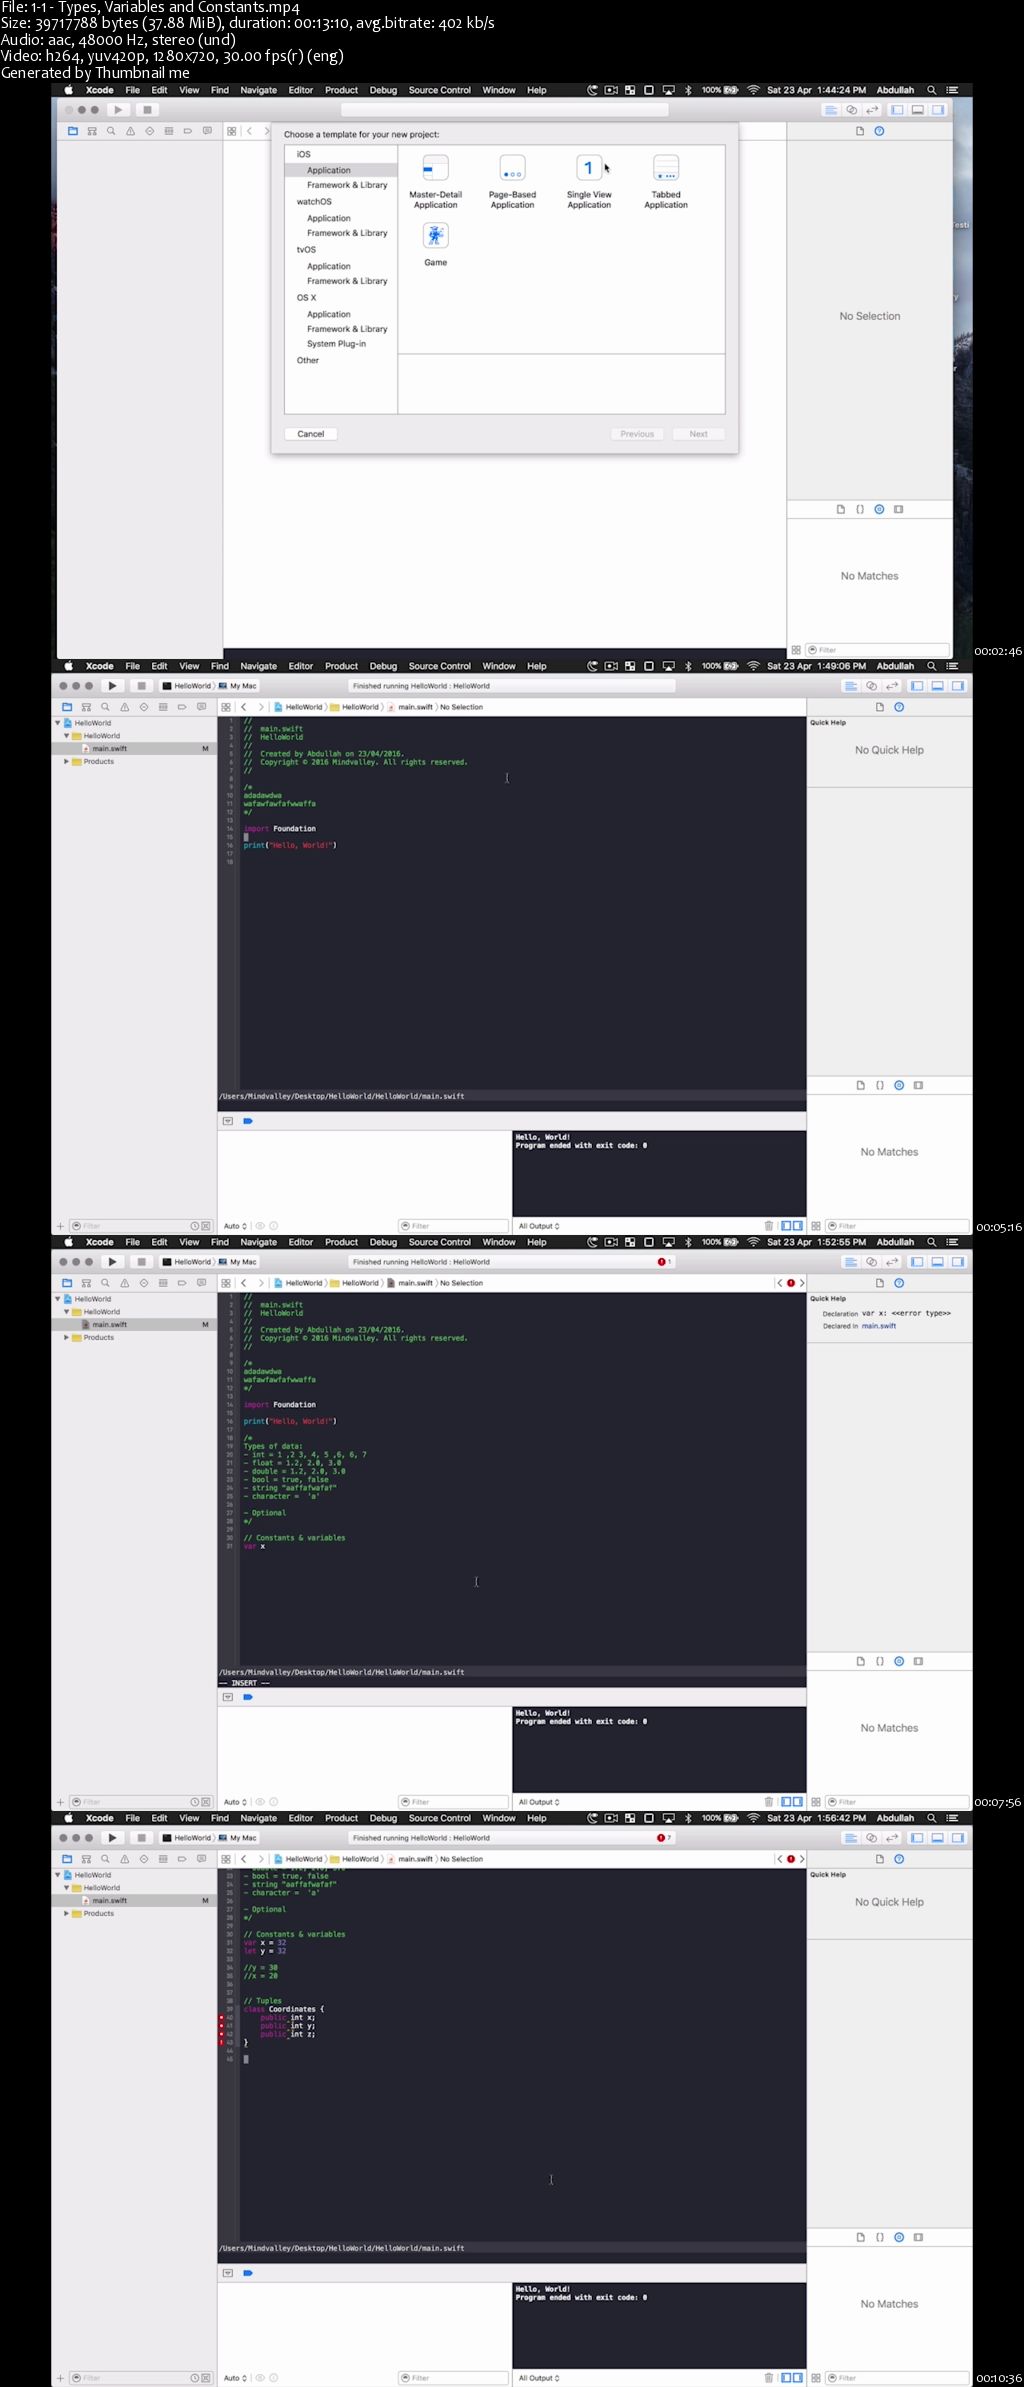Select OS X Application category
The height and width of the screenshot is (2387, 1024).
click(329, 314)
